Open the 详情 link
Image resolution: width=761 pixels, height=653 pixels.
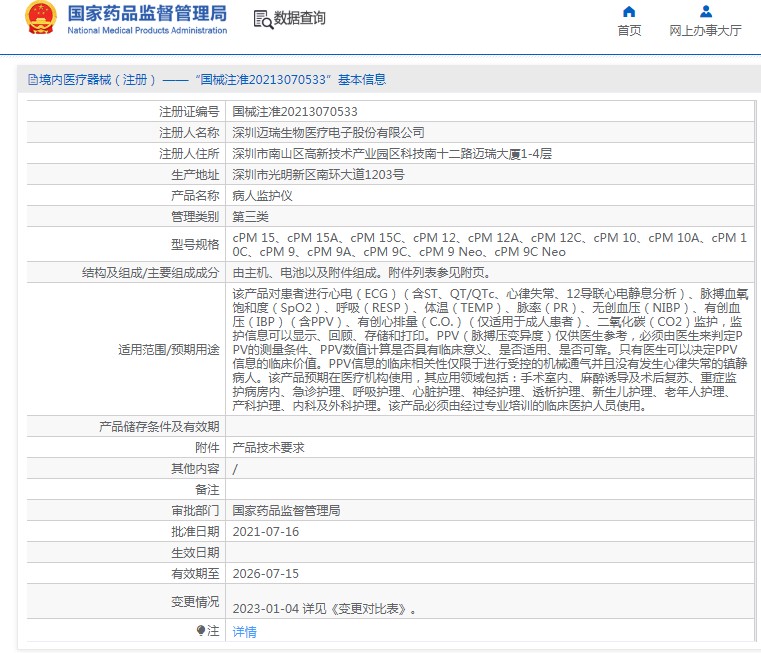pyautogui.click(x=244, y=632)
